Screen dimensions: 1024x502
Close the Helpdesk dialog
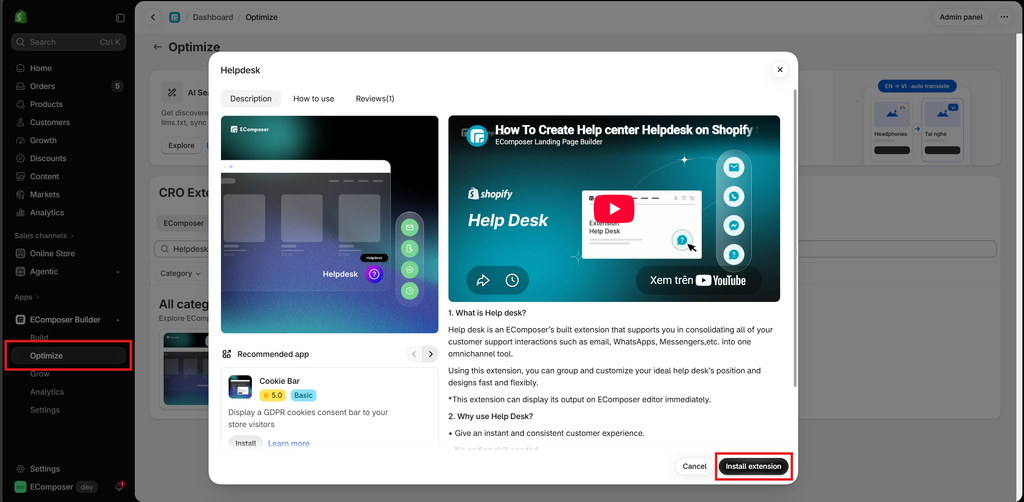click(780, 70)
